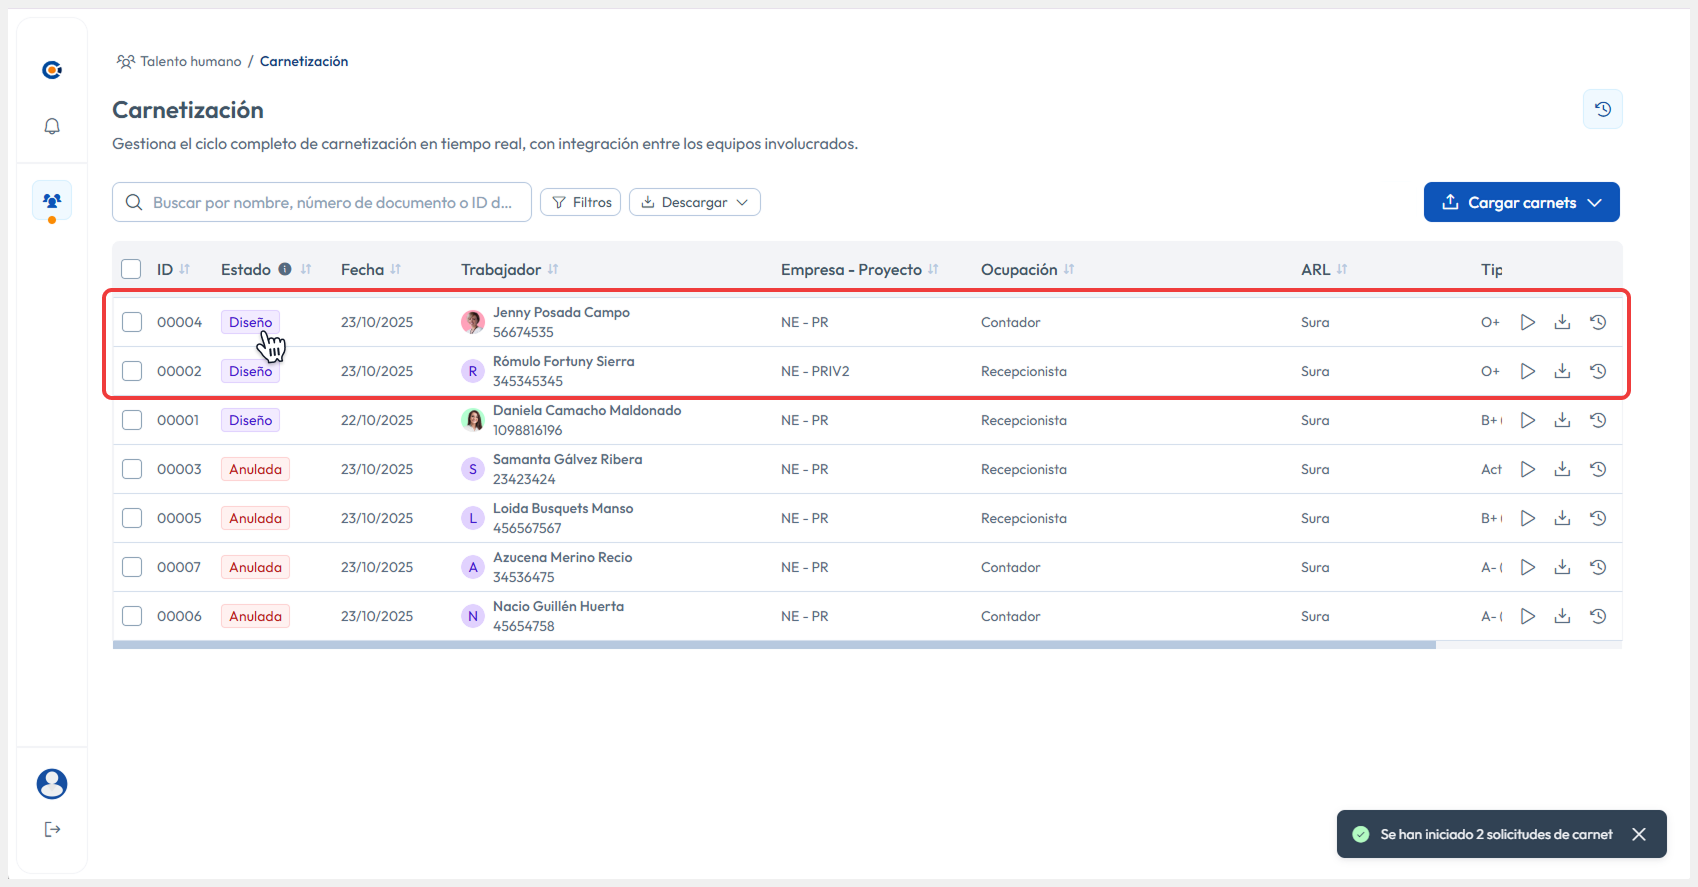
Task: Click the logout icon in sidebar
Action: click(x=52, y=829)
